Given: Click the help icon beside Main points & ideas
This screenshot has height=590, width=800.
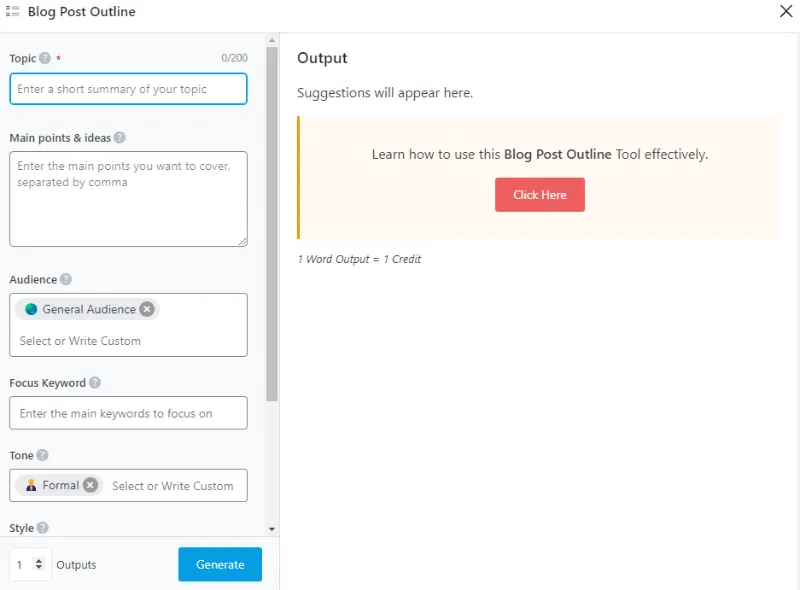Looking at the screenshot, I should (x=120, y=138).
